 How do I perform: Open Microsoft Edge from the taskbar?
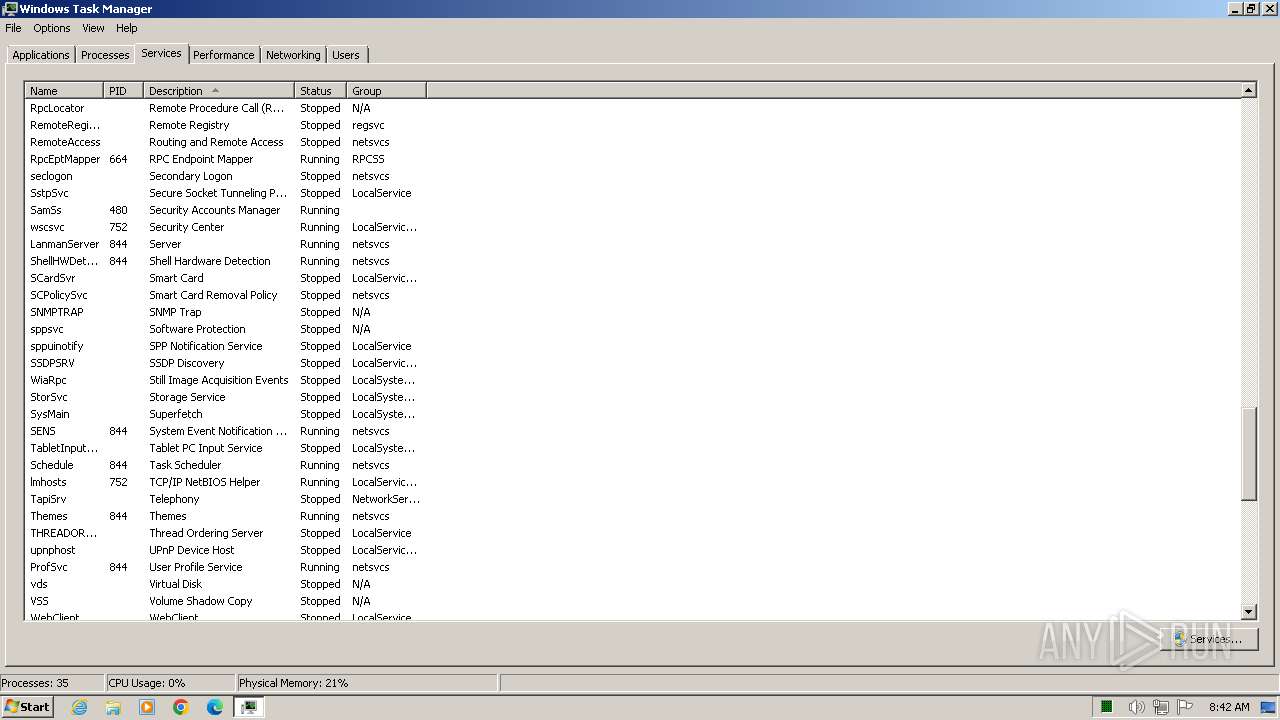point(215,707)
